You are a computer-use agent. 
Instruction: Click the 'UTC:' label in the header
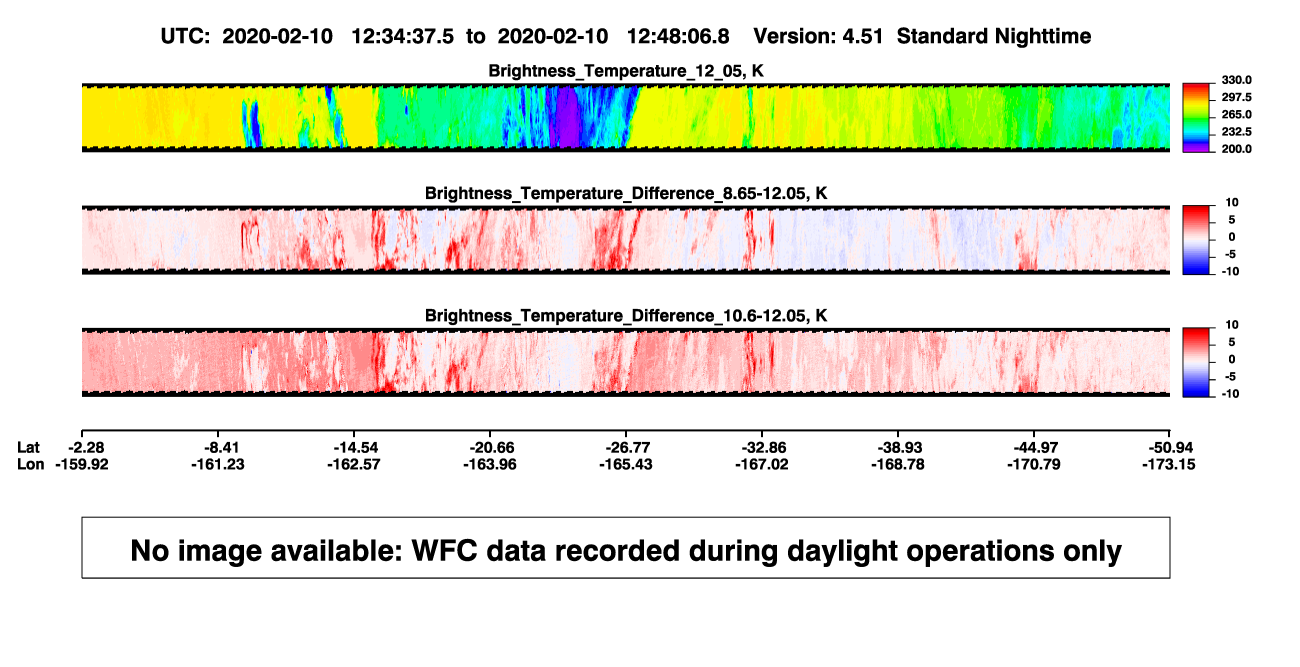point(185,36)
